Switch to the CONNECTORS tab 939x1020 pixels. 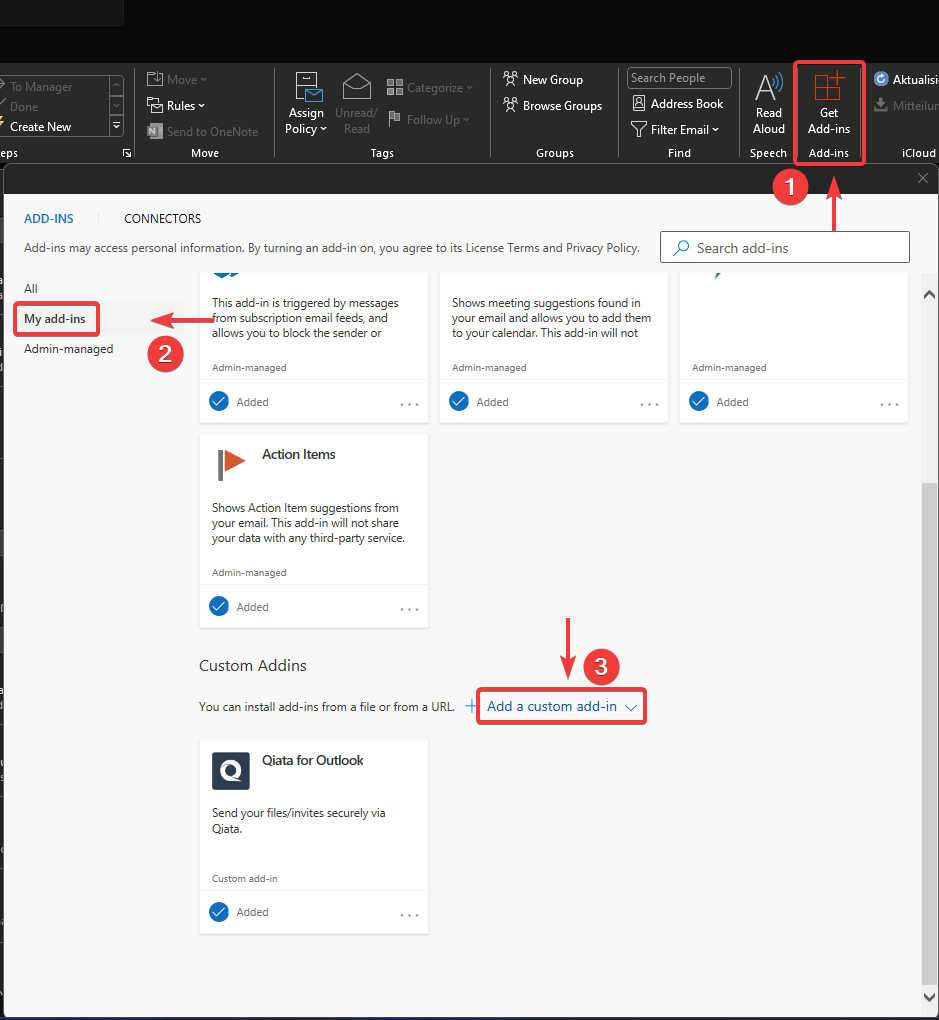click(x=162, y=218)
